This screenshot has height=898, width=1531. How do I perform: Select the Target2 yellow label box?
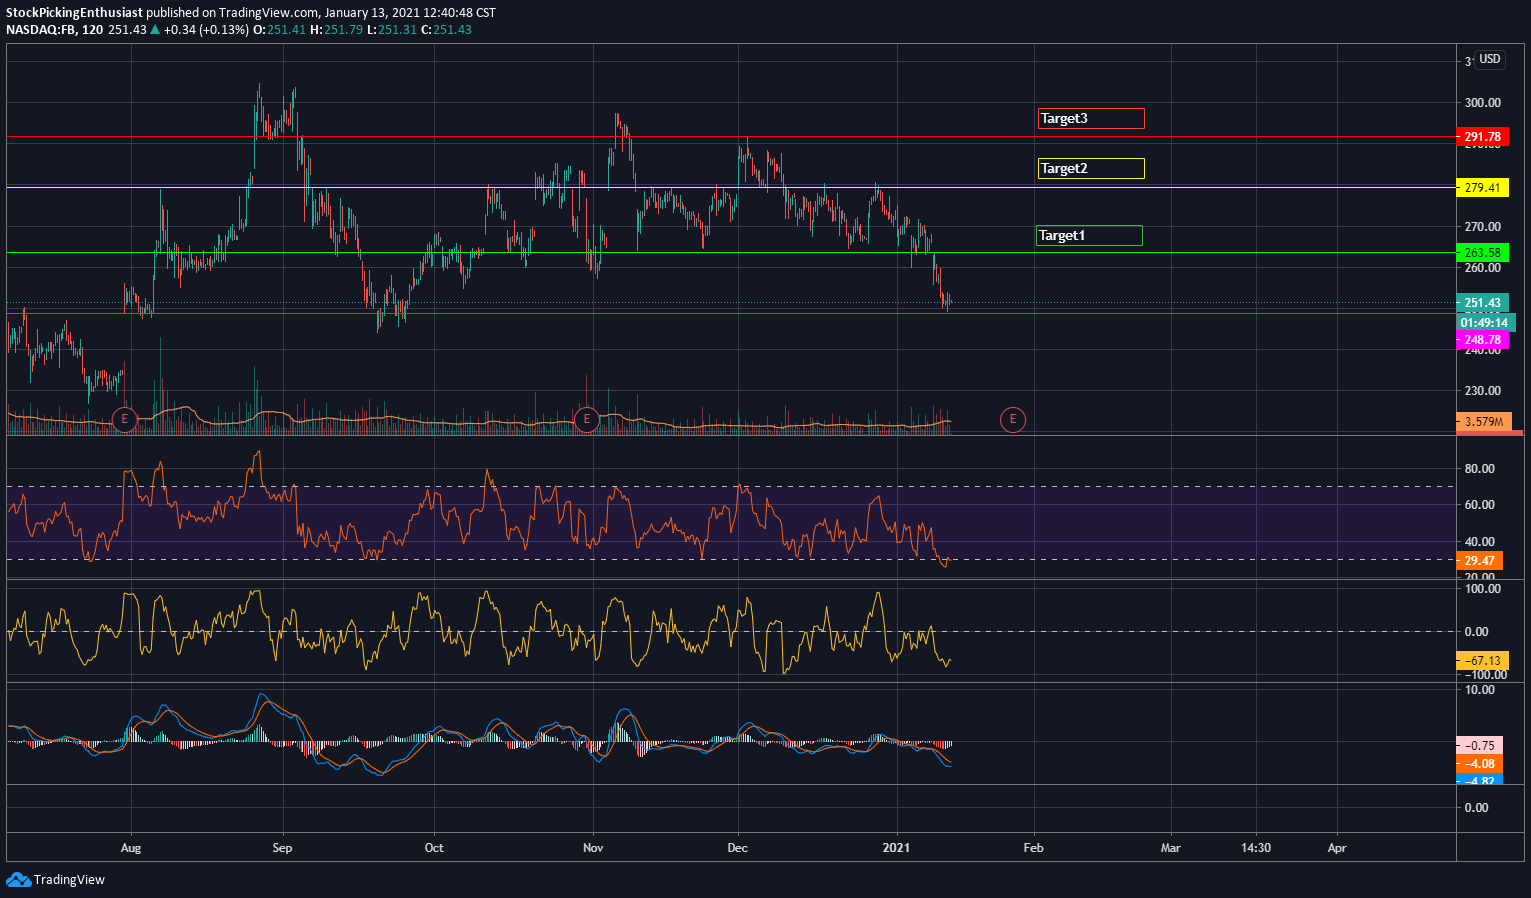point(1091,168)
